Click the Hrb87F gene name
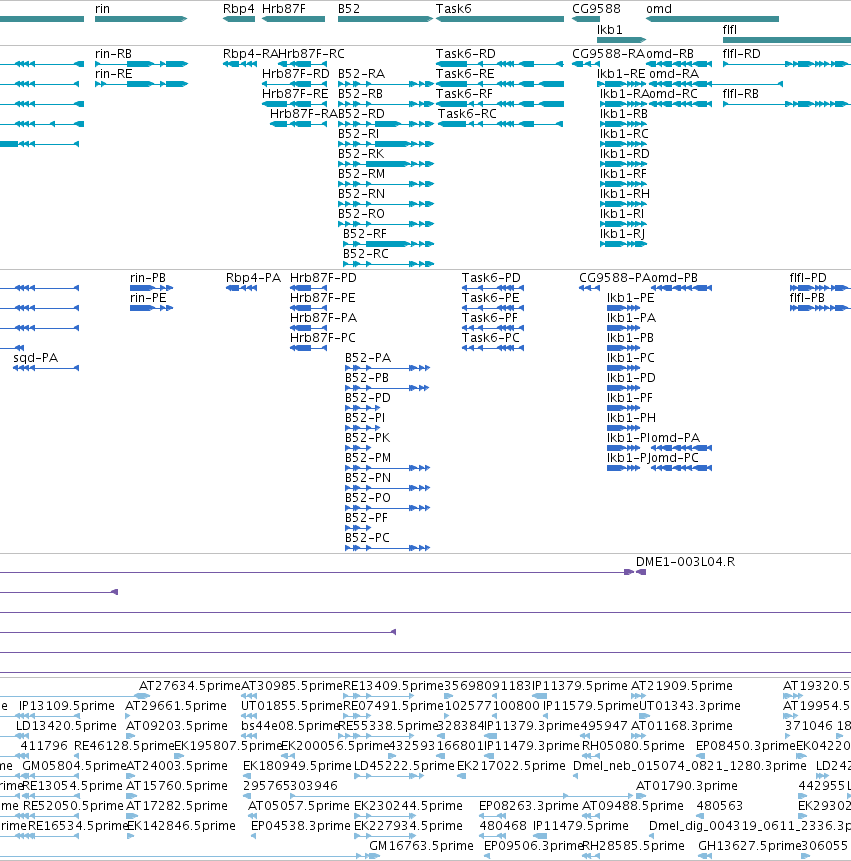Viewport: 851px width, 861px height. (x=283, y=9)
